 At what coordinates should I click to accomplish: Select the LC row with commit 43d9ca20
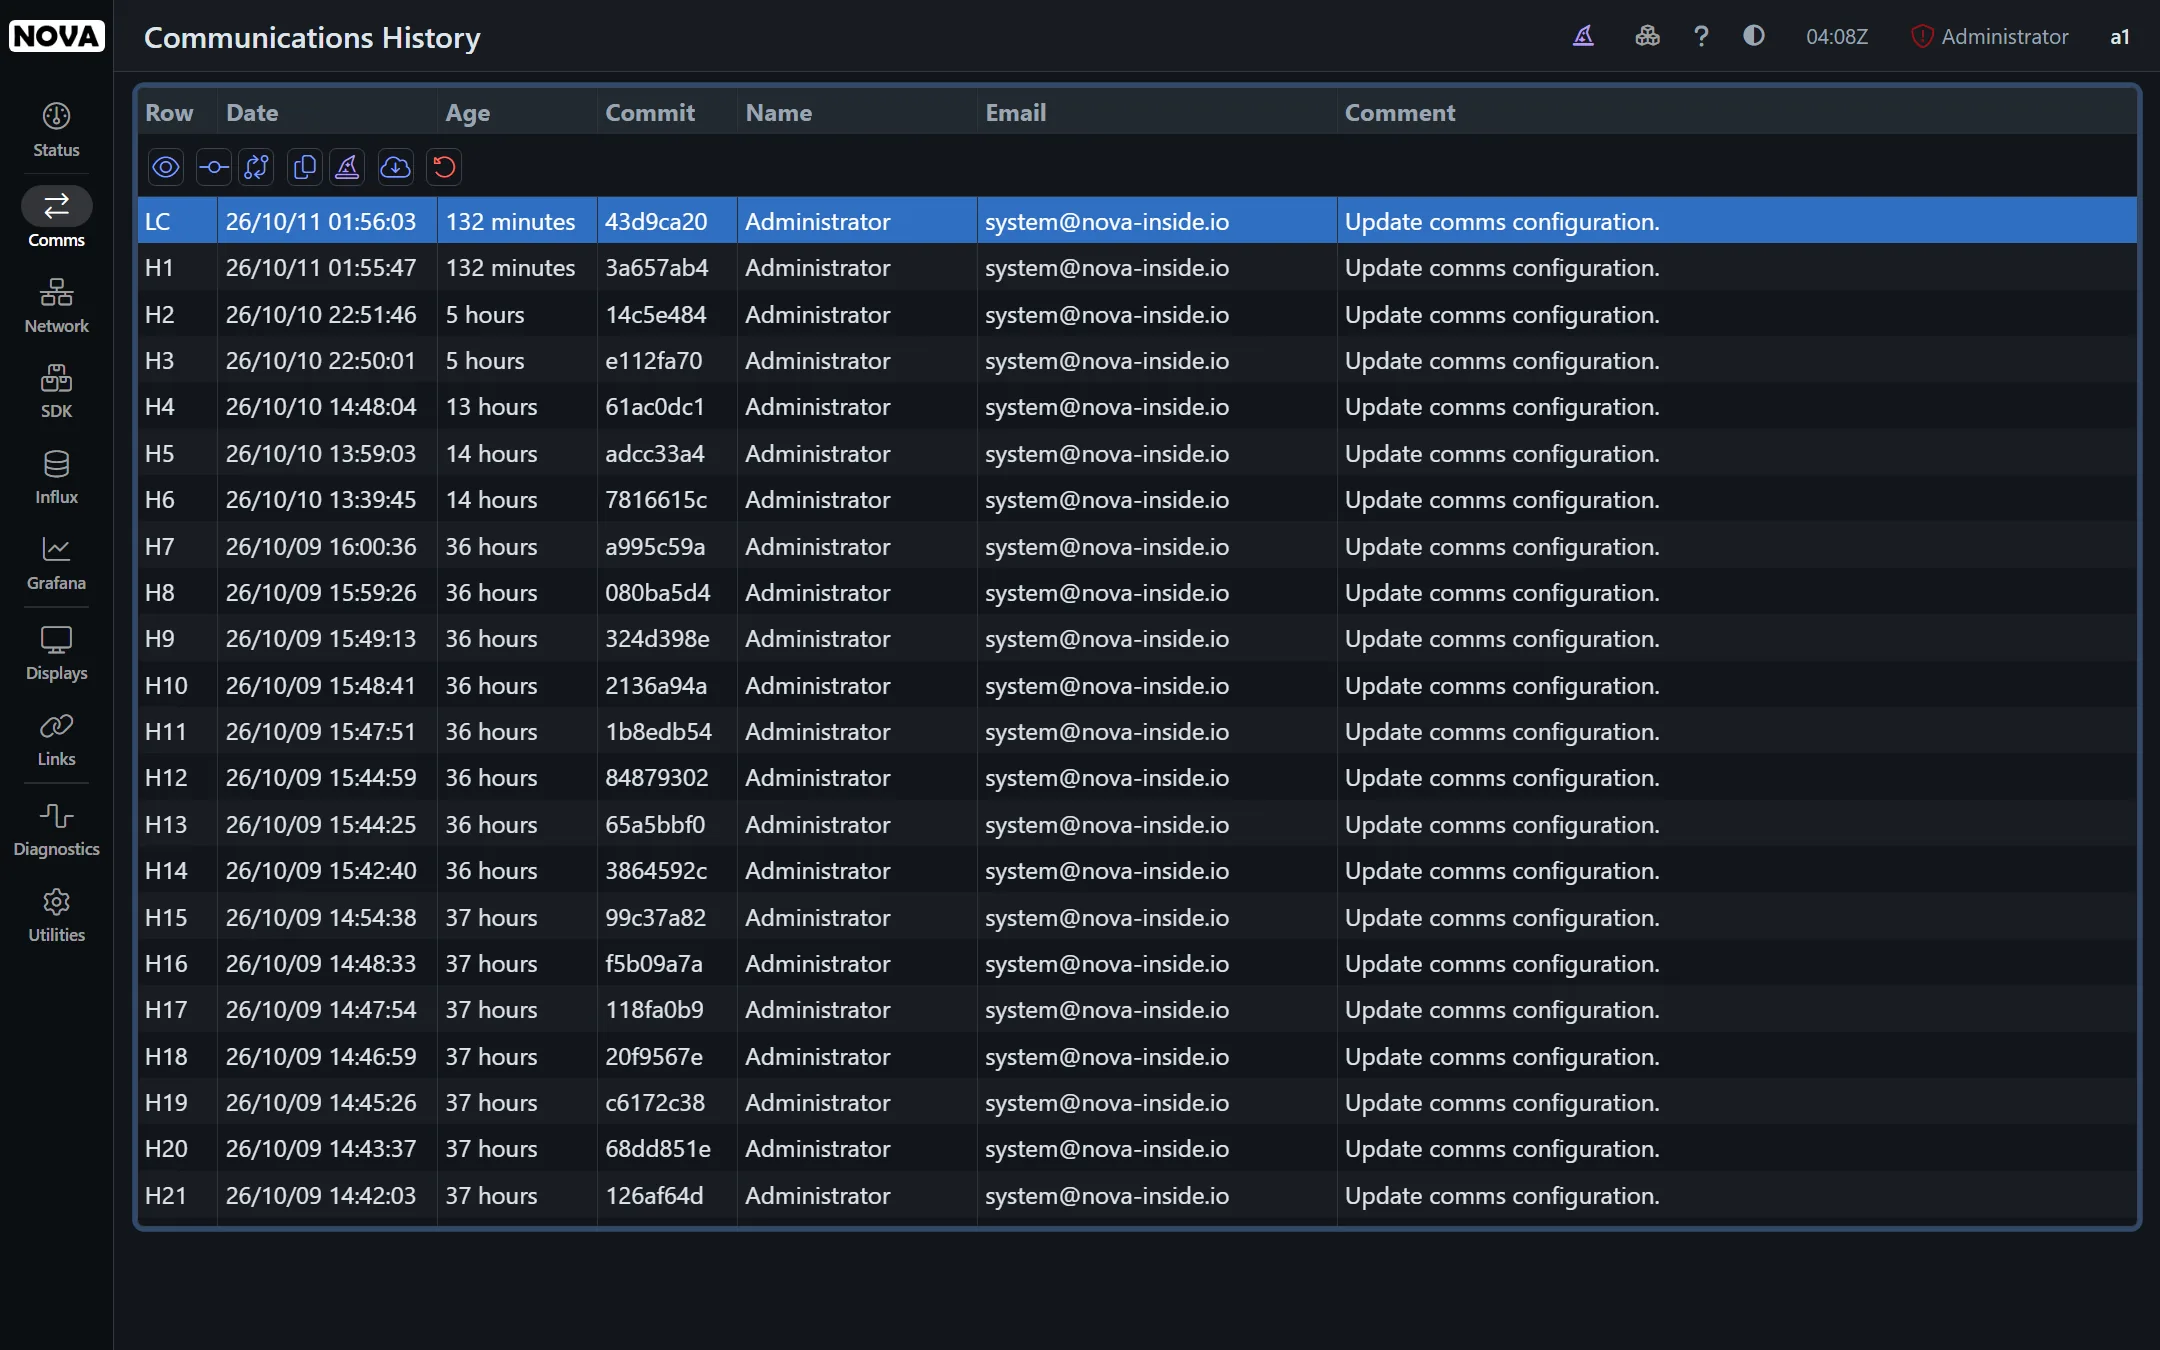1137,221
